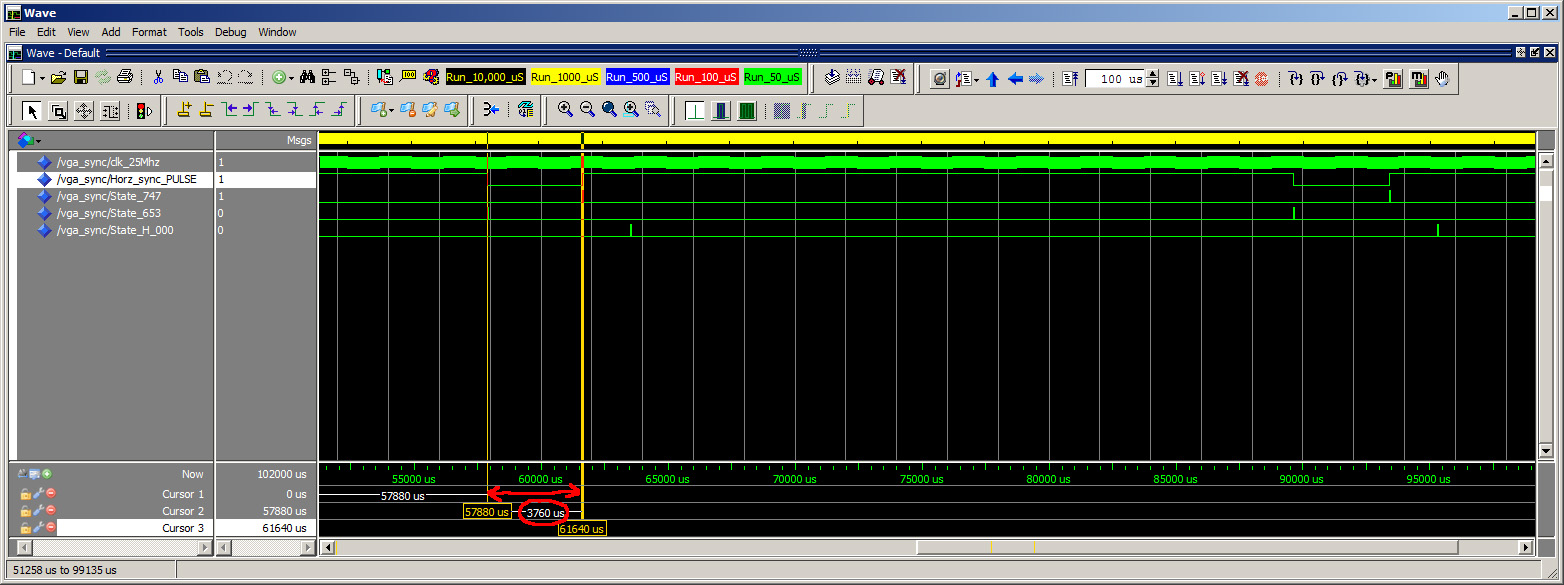Image resolution: width=1564 pixels, height=585 pixels.
Task: Open Cursor 2 properties wrench icon
Action: (38, 511)
